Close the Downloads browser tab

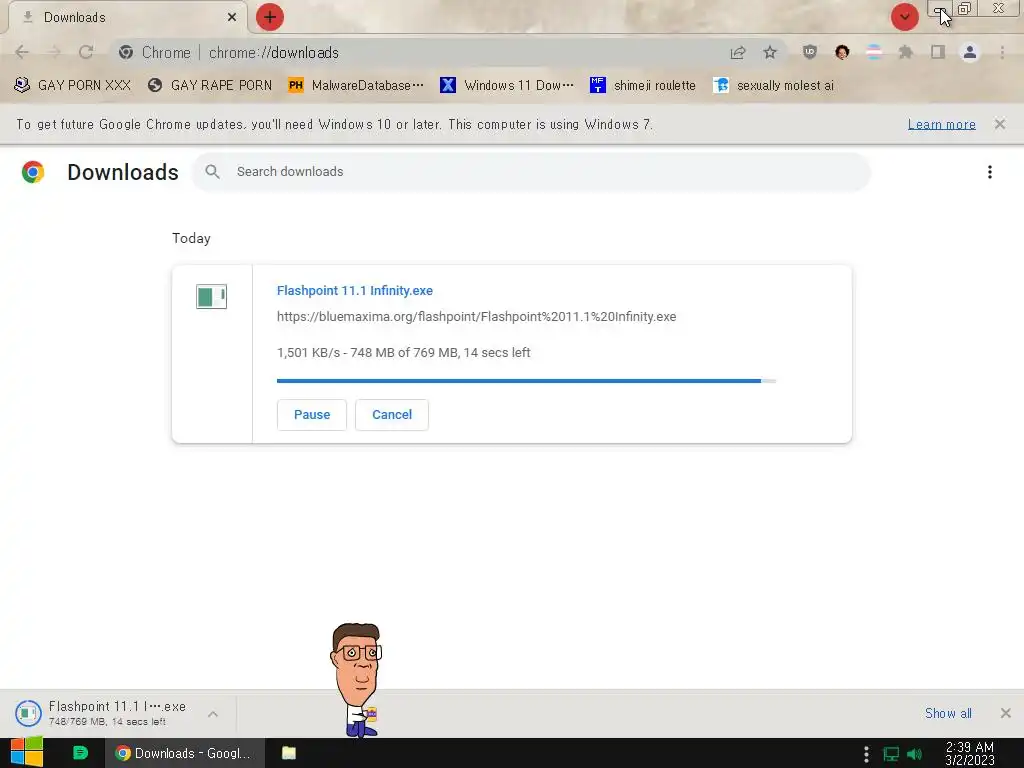pos(232,17)
